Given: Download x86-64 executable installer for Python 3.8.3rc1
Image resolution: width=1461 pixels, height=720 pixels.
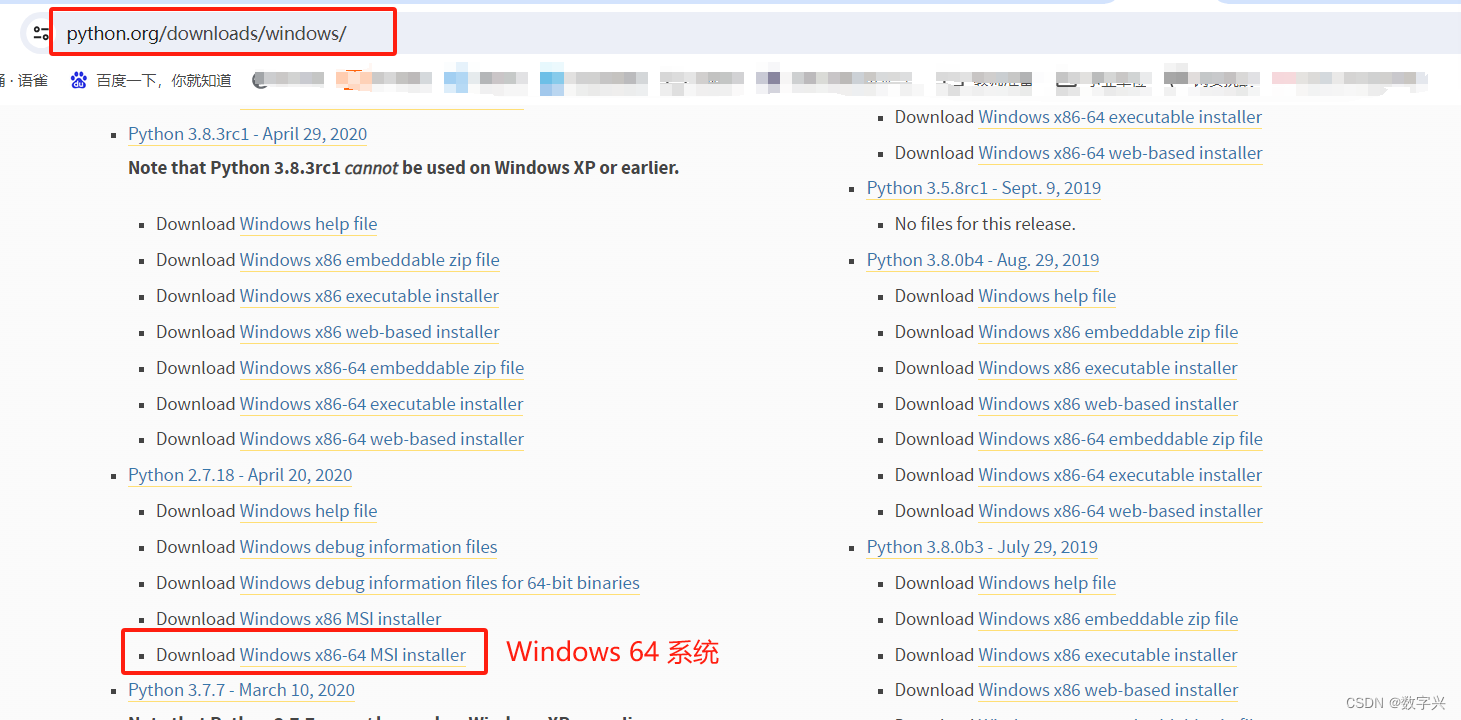Looking at the screenshot, I should (382, 404).
